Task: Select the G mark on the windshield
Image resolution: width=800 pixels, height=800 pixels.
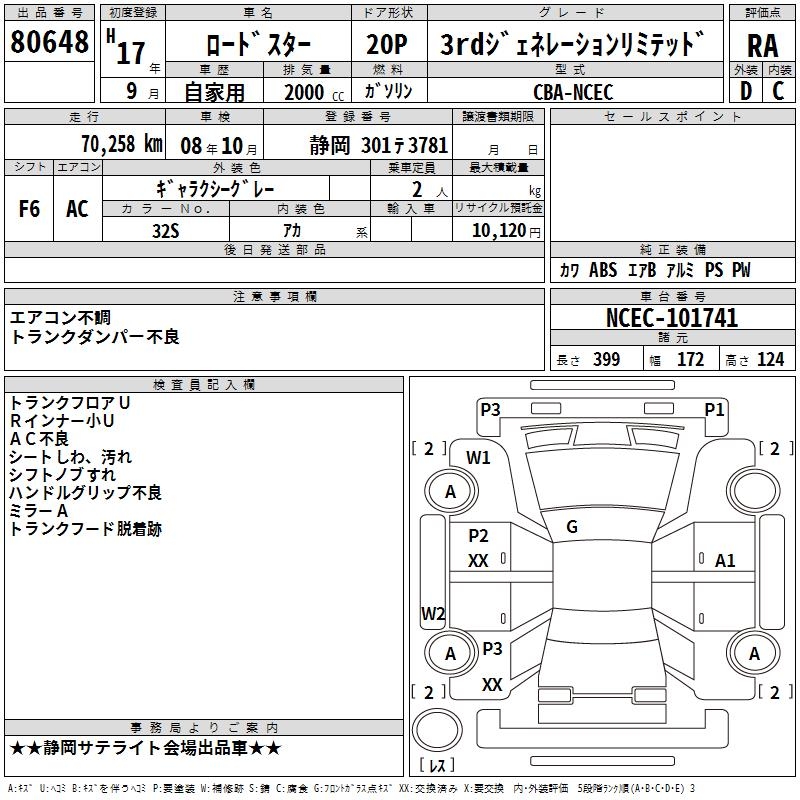Action: 572,526
